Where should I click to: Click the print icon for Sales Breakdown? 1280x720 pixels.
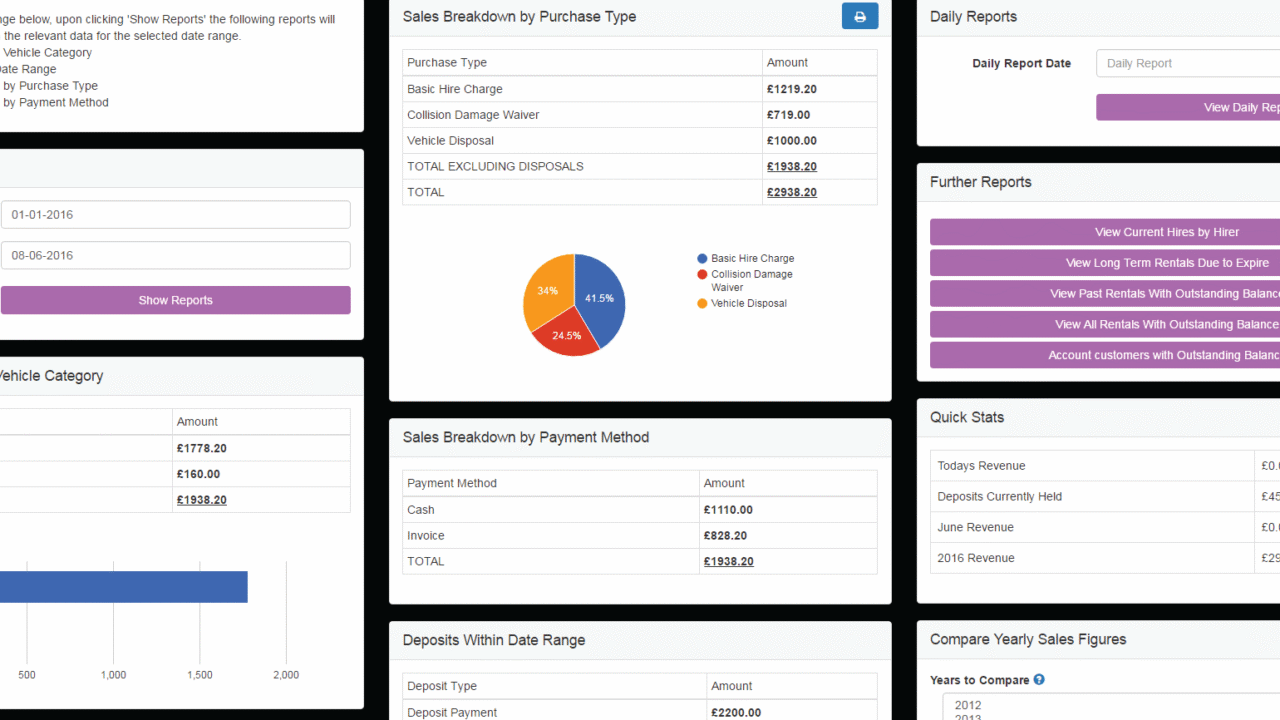point(859,16)
